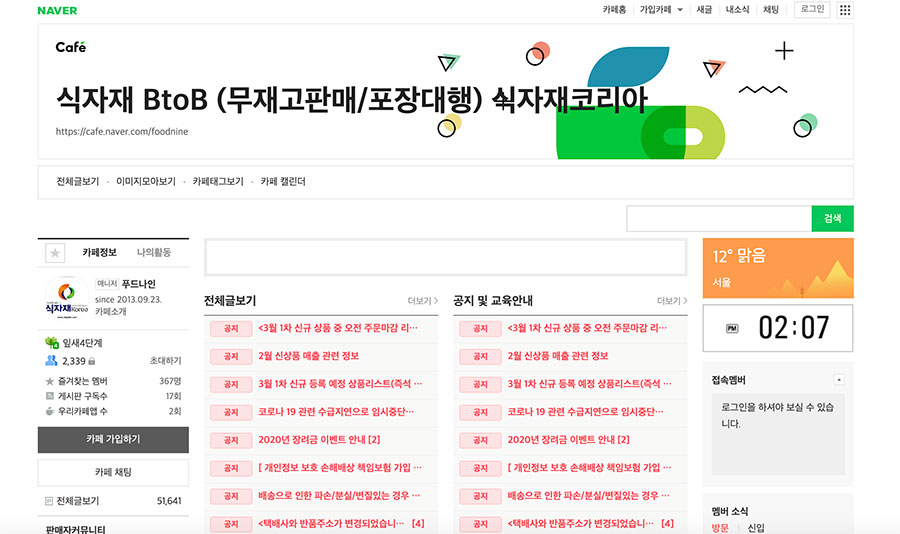Click the lock icon beside 2,339
The width and height of the screenshot is (900, 534).
92,361
